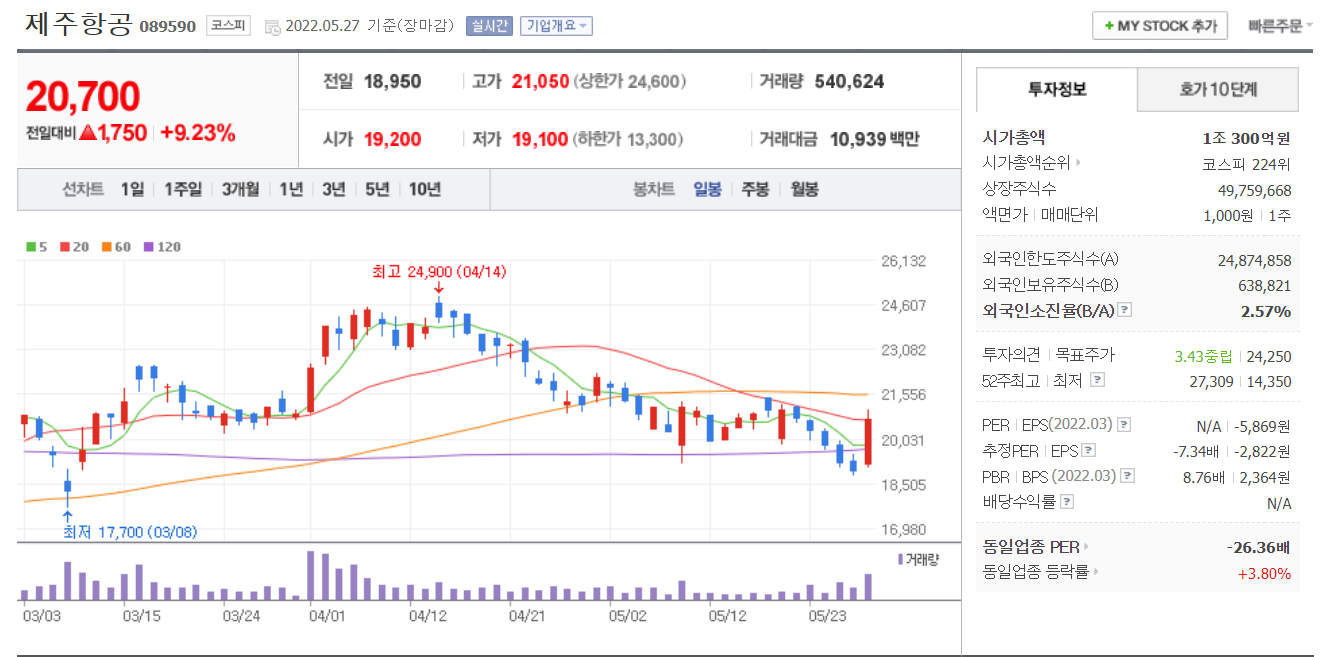Select the 5년 line chart period

click(x=377, y=189)
